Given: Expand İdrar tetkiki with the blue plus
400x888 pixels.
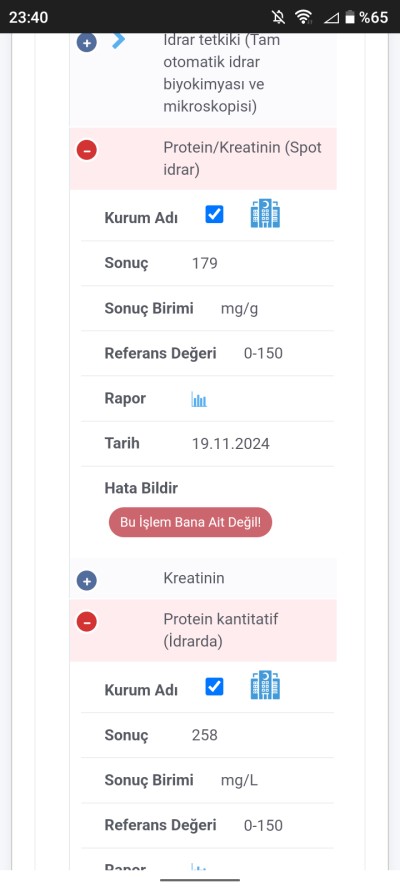Looking at the screenshot, I should pos(87,43).
